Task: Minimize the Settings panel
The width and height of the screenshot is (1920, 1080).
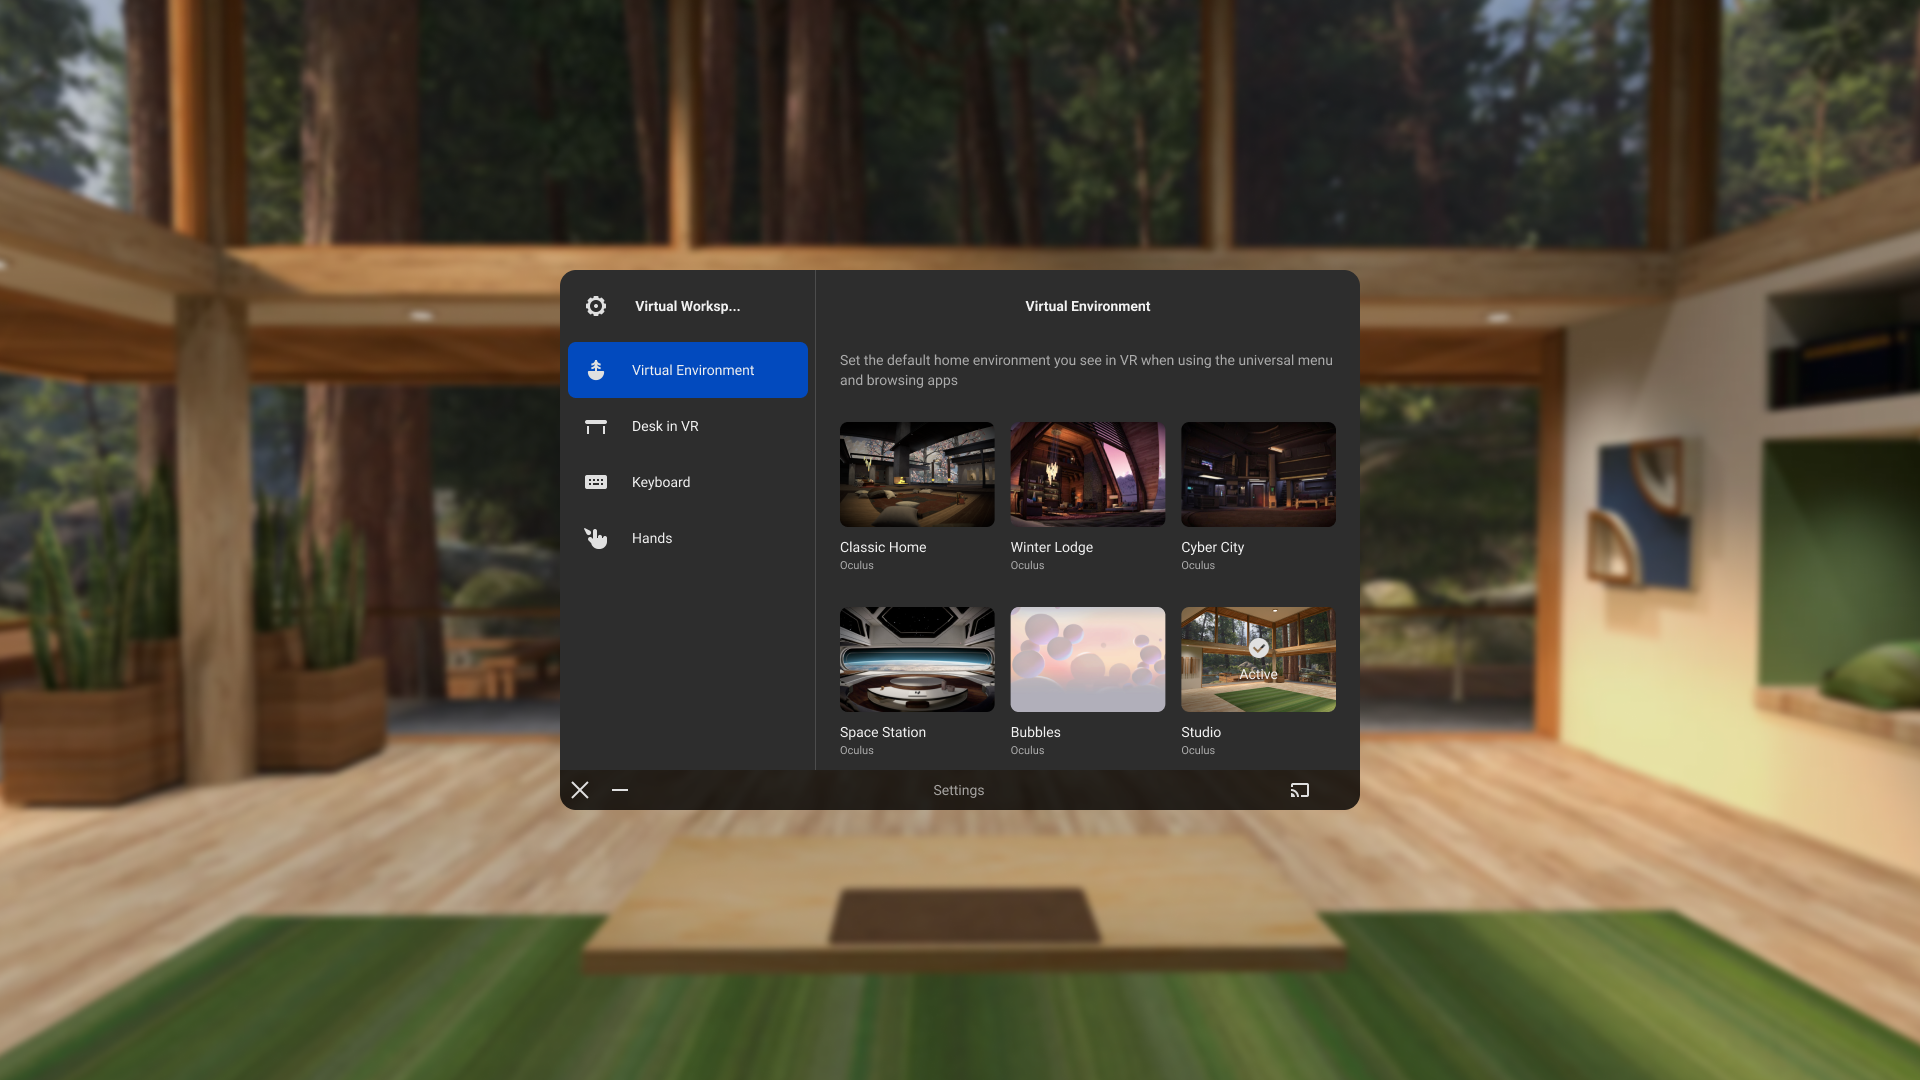Action: coord(620,790)
